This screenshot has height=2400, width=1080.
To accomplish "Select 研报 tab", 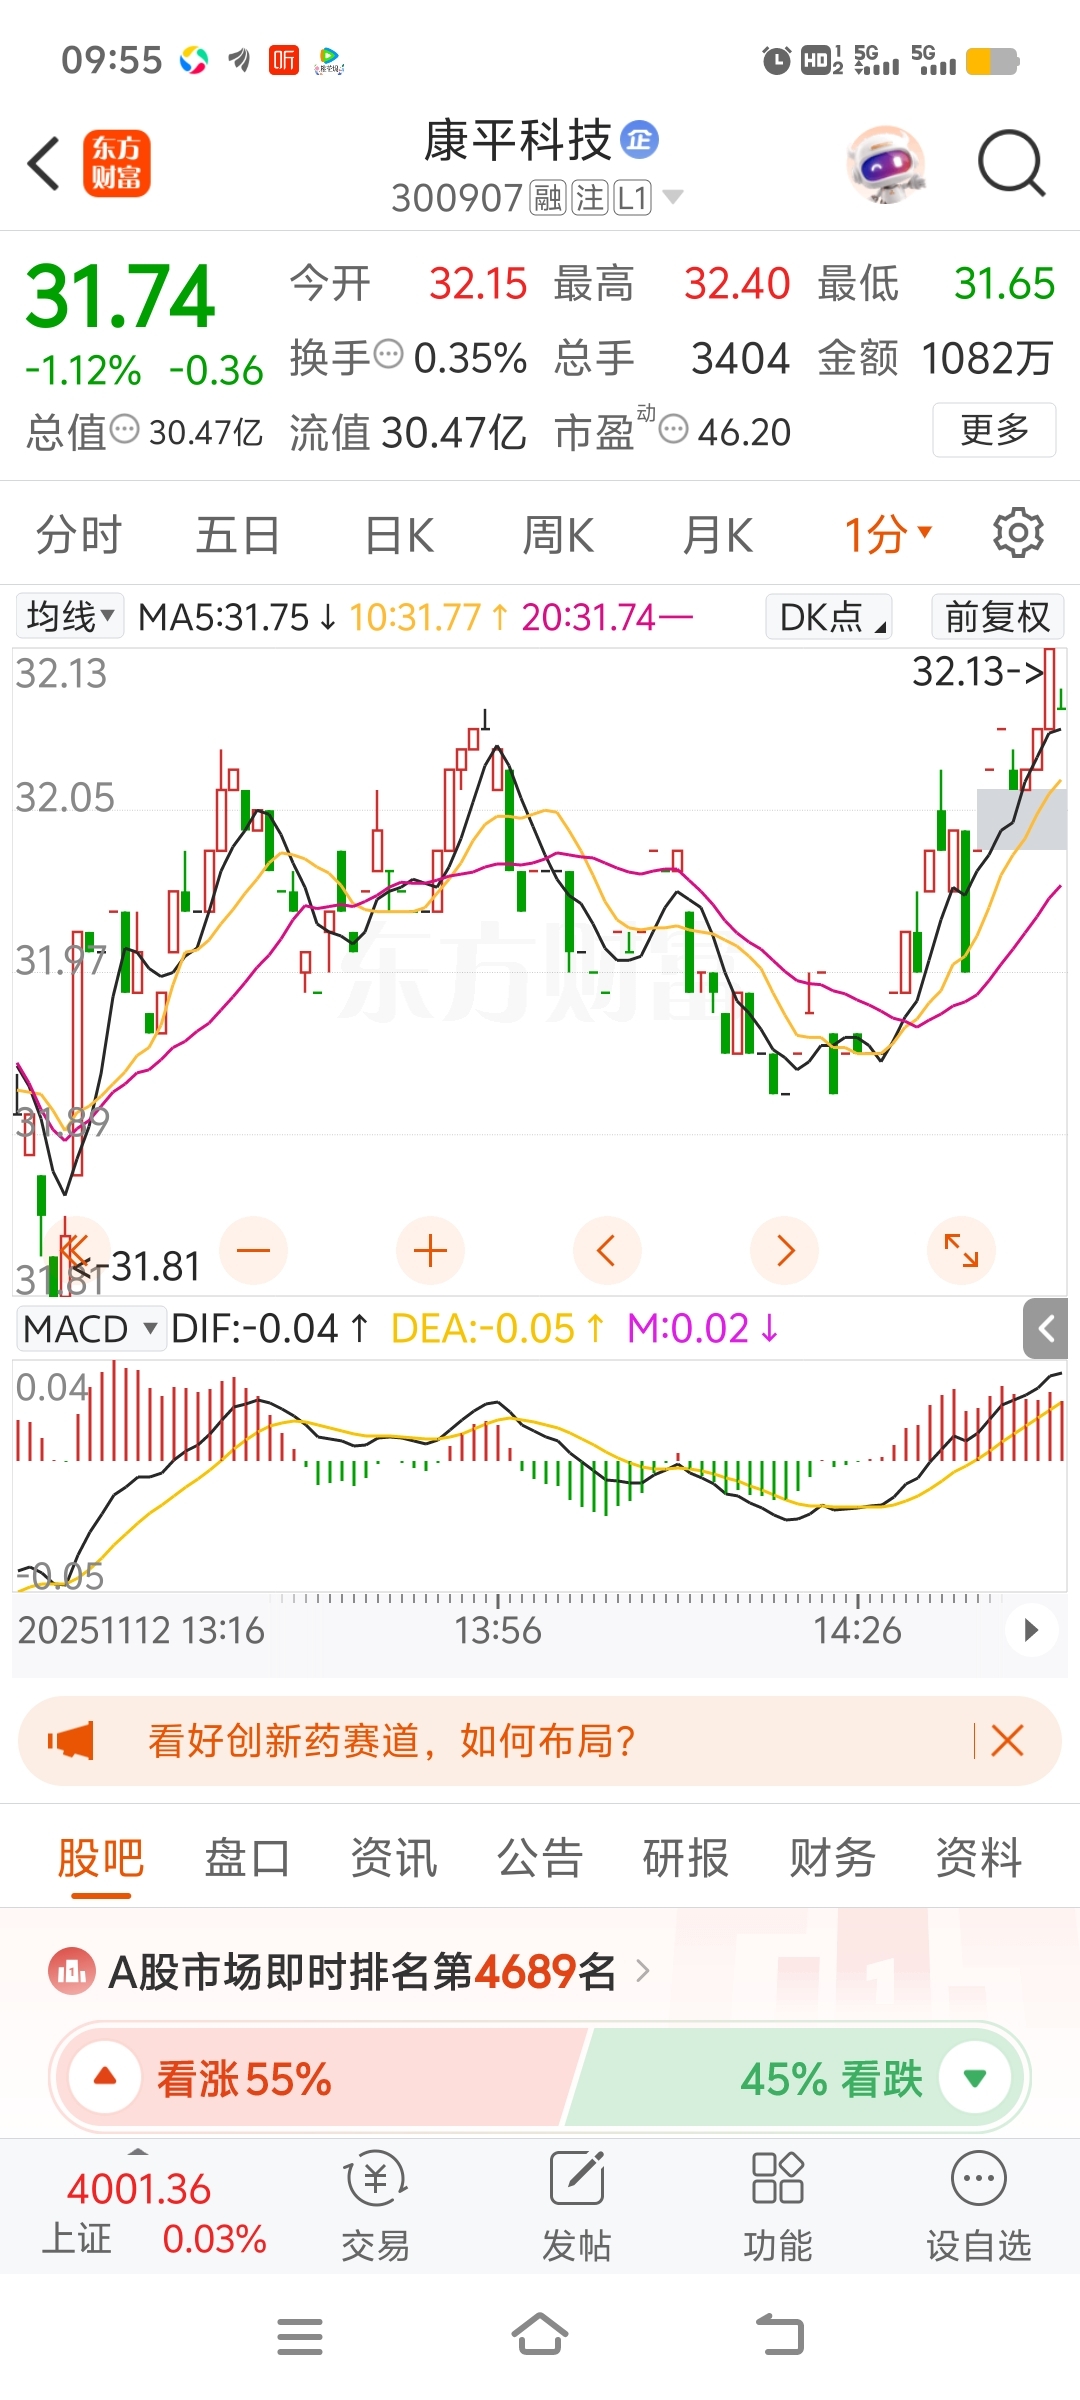I will 686,1858.
